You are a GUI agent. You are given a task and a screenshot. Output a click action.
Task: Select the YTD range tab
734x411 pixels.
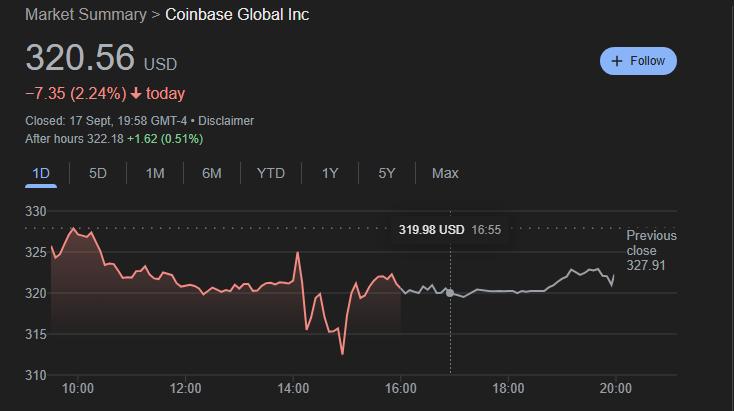click(271, 174)
